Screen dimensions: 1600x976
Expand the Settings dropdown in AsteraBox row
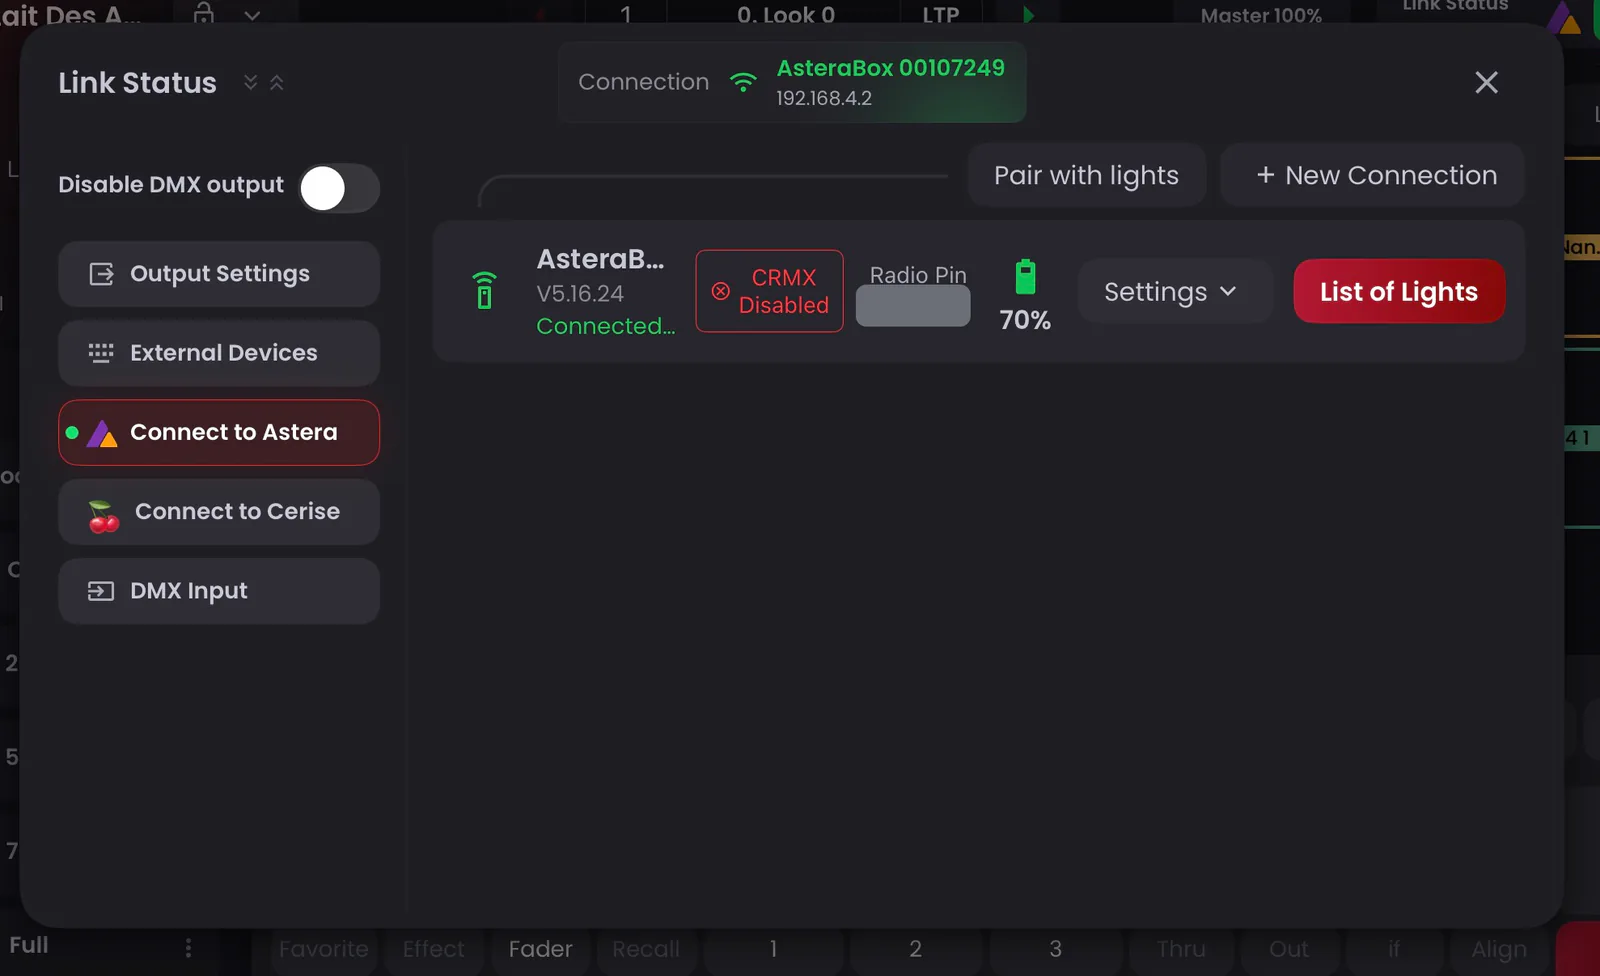click(x=1175, y=291)
